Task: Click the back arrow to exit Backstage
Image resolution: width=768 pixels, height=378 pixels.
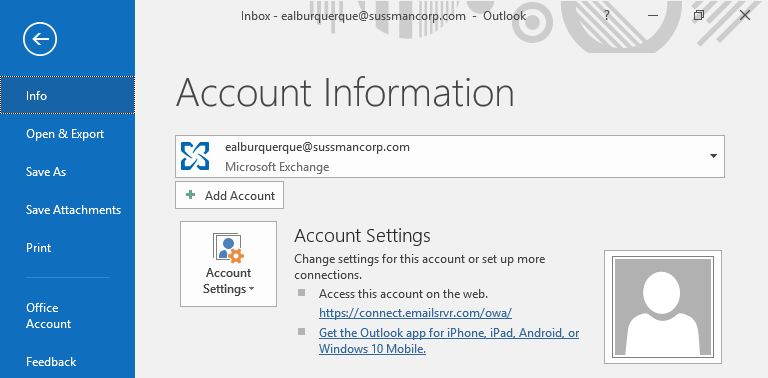Action: coord(40,39)
